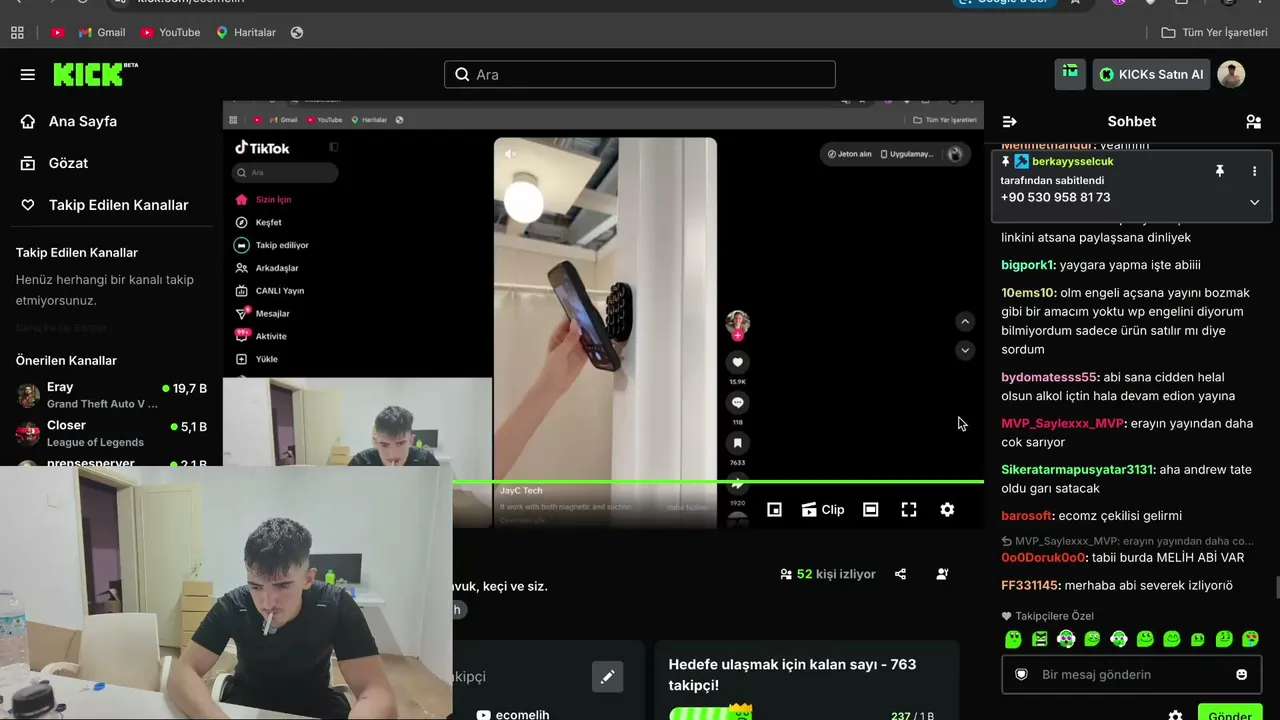Click username Sikeratarmapusyatar3131 in chat

(x=1078, y=469)
